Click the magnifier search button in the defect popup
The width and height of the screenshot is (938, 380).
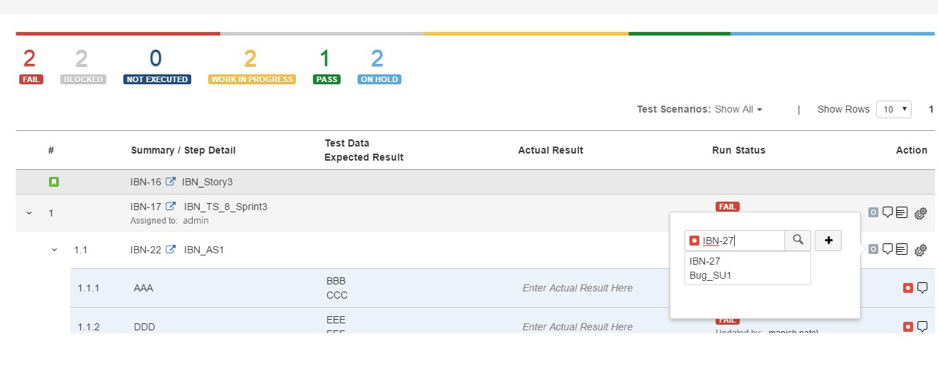[797, 240]
